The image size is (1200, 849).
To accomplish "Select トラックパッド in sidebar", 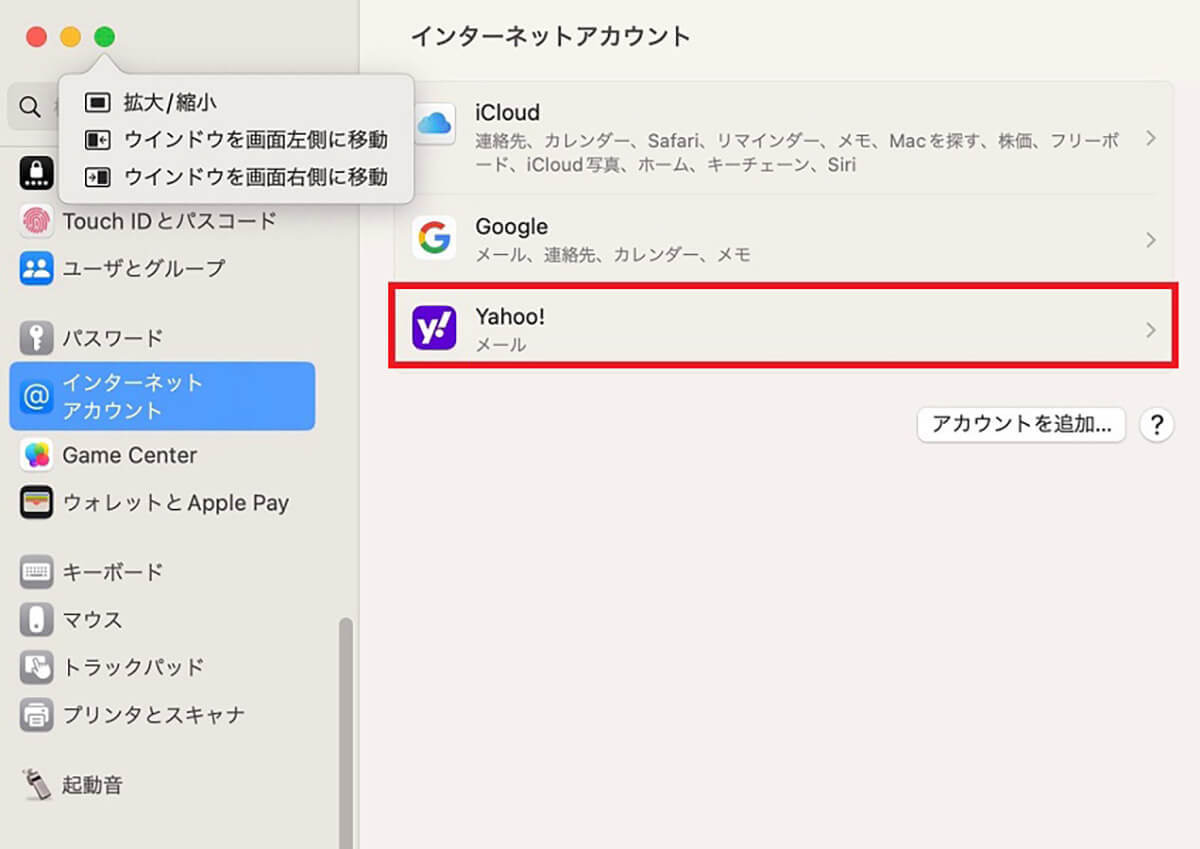I will pyautogui.click(x=162, y=667).
